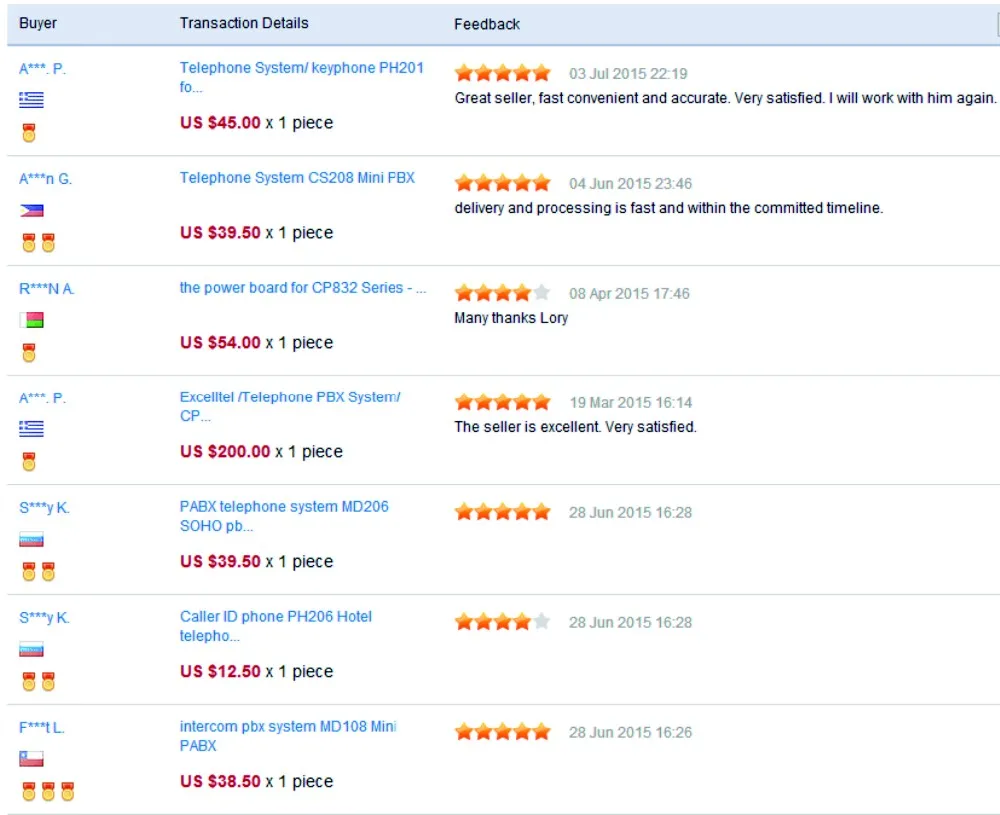Click the medal icons in the Caller ID PH206 row

(38, 681)
